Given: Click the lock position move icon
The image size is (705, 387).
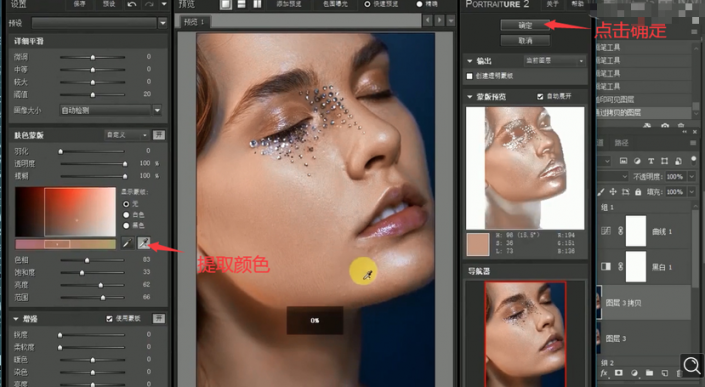Looking at the screenshot, I should point(613,192).
